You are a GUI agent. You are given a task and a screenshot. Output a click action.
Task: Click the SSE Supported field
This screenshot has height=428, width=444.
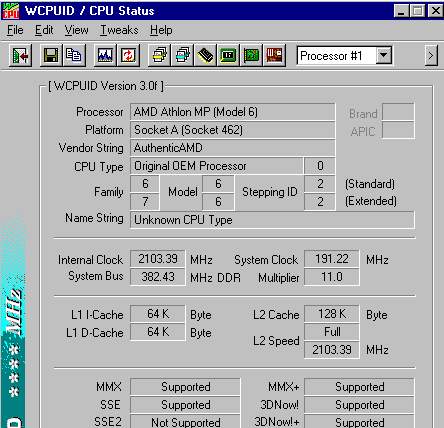[185, 405]
